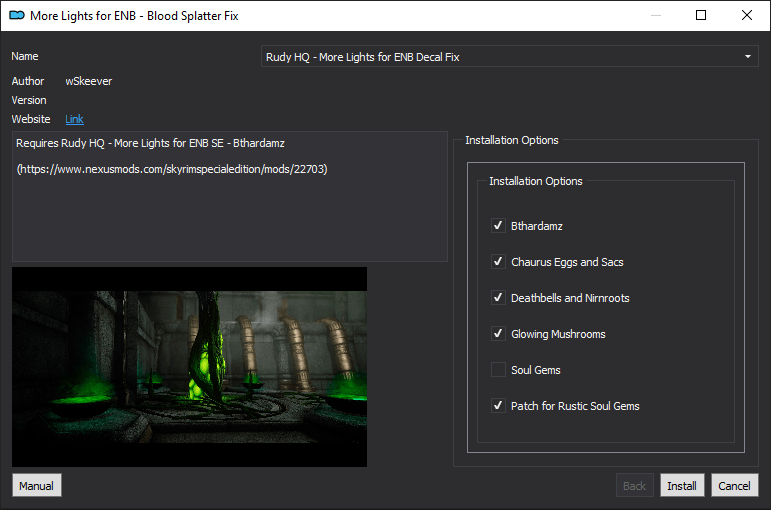The width and height of the screenshot is (771, 510).
Task: Click the Install button
Action: [682, 485]
